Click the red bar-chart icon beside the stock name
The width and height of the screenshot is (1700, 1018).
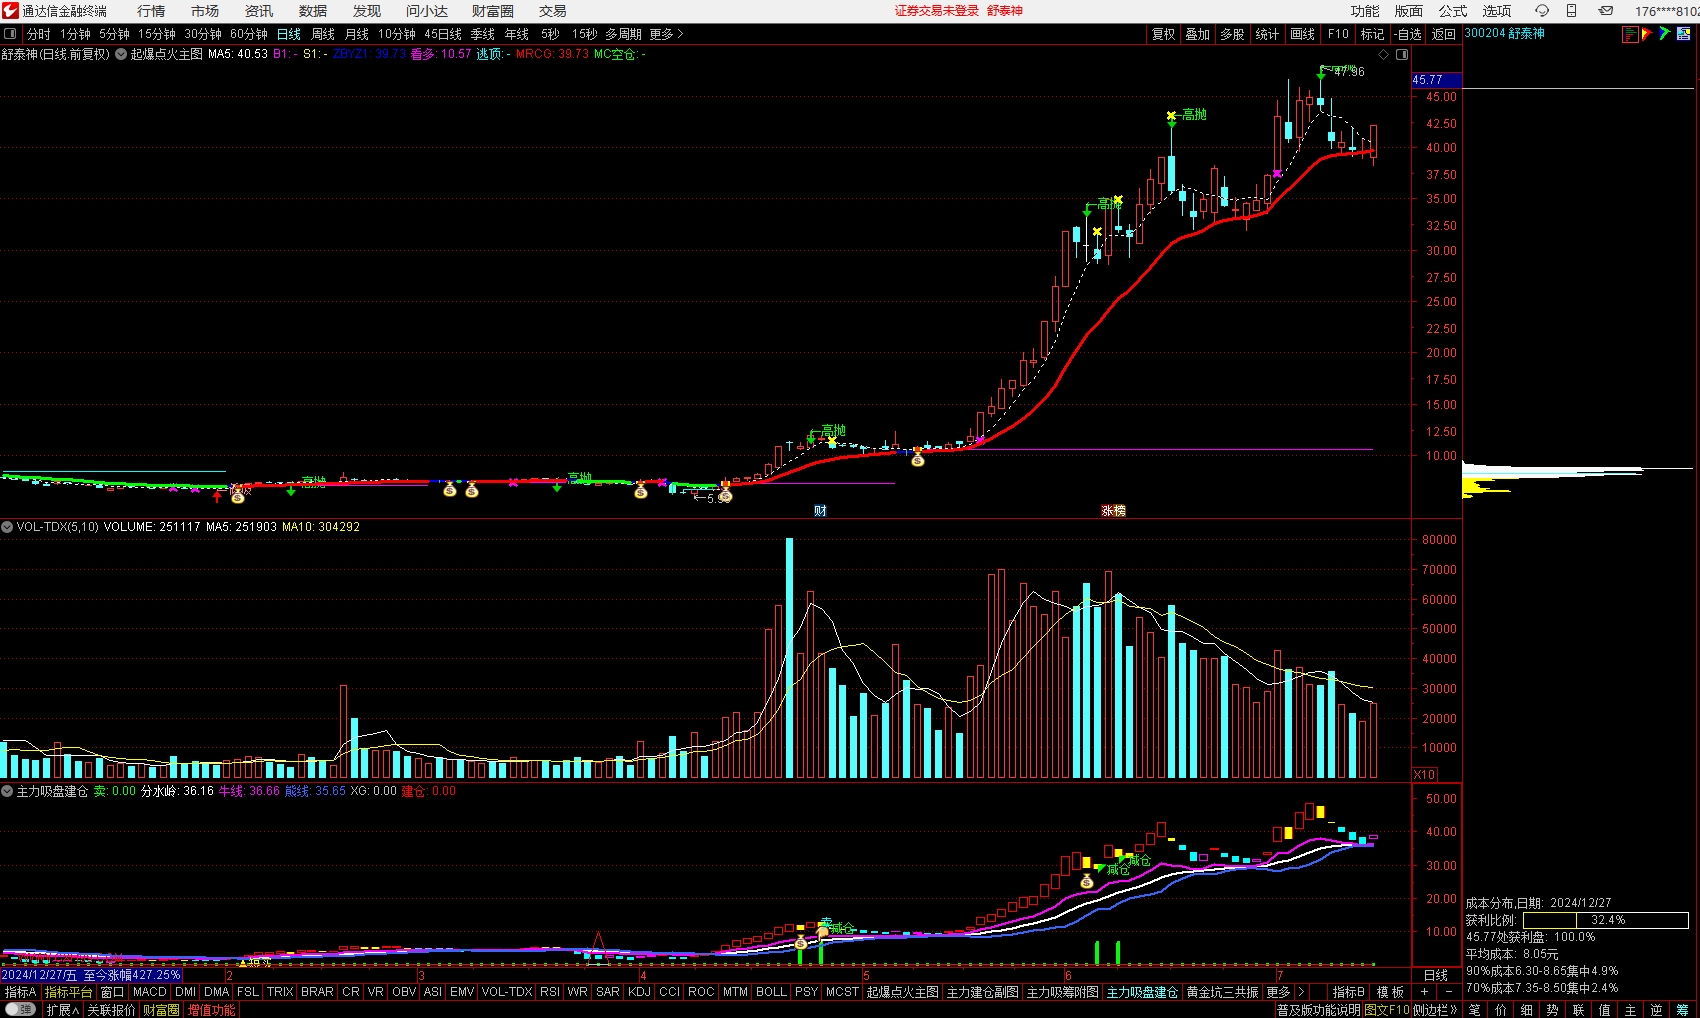click(x=1630, y=34)
